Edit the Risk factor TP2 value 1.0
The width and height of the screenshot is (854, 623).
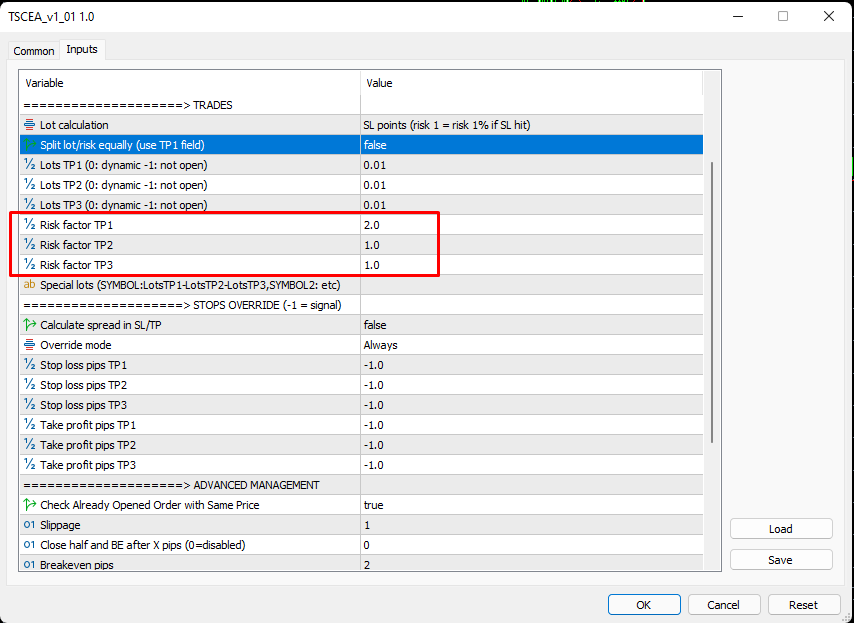(532, 245)
